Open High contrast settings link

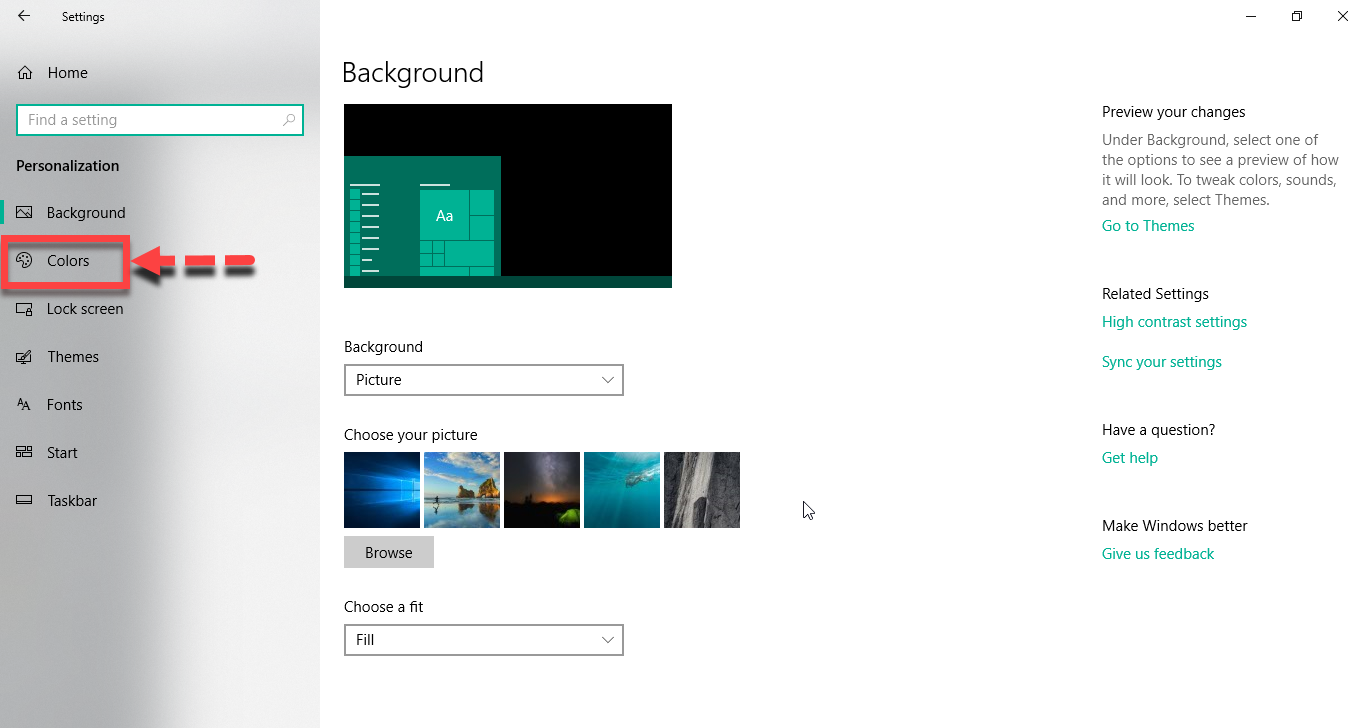[1174, 322]
